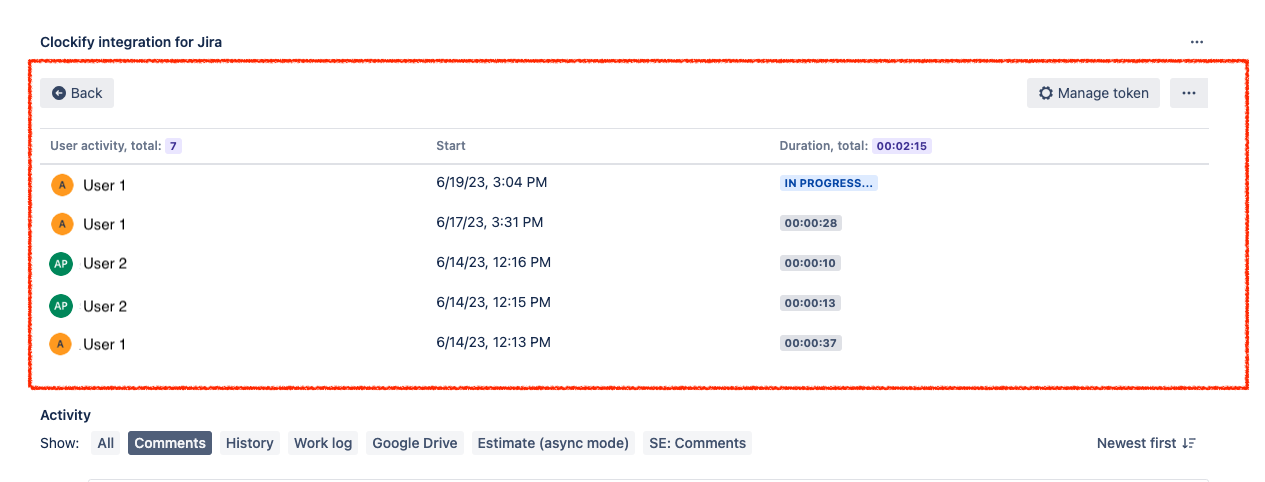Viewport: 1265px width, 482px height.
Task: Click the 00:00:10 duration badge
Action: pyautogui.click(x=811, y=263)
